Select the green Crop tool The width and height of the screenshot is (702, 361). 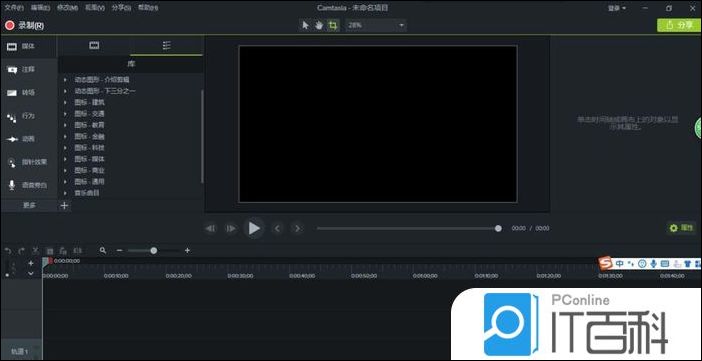click(x=333, y=26)
